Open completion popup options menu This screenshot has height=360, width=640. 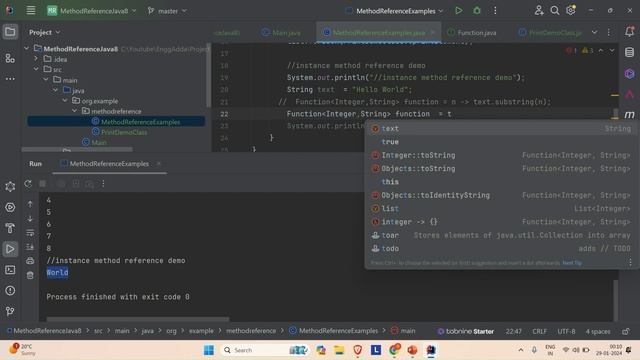(631, 262)
